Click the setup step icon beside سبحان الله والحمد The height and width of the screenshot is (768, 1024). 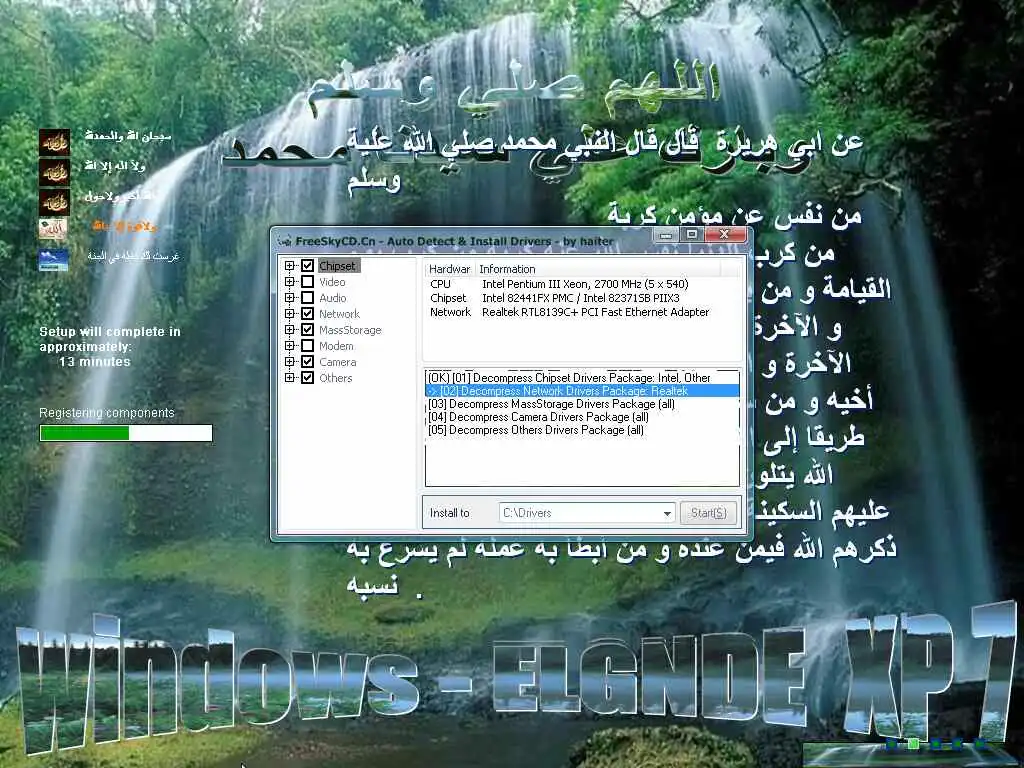pos(54,142)
